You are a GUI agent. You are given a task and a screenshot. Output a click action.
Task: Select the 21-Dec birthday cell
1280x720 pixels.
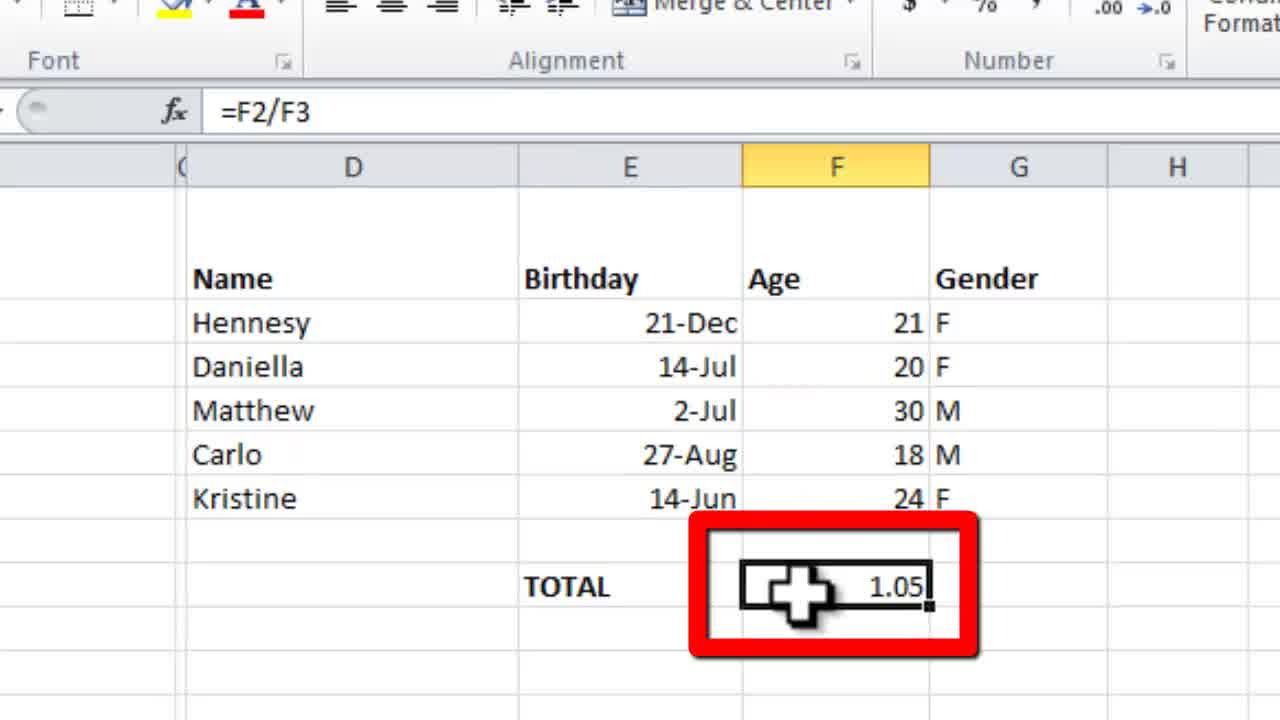[630, 322]
